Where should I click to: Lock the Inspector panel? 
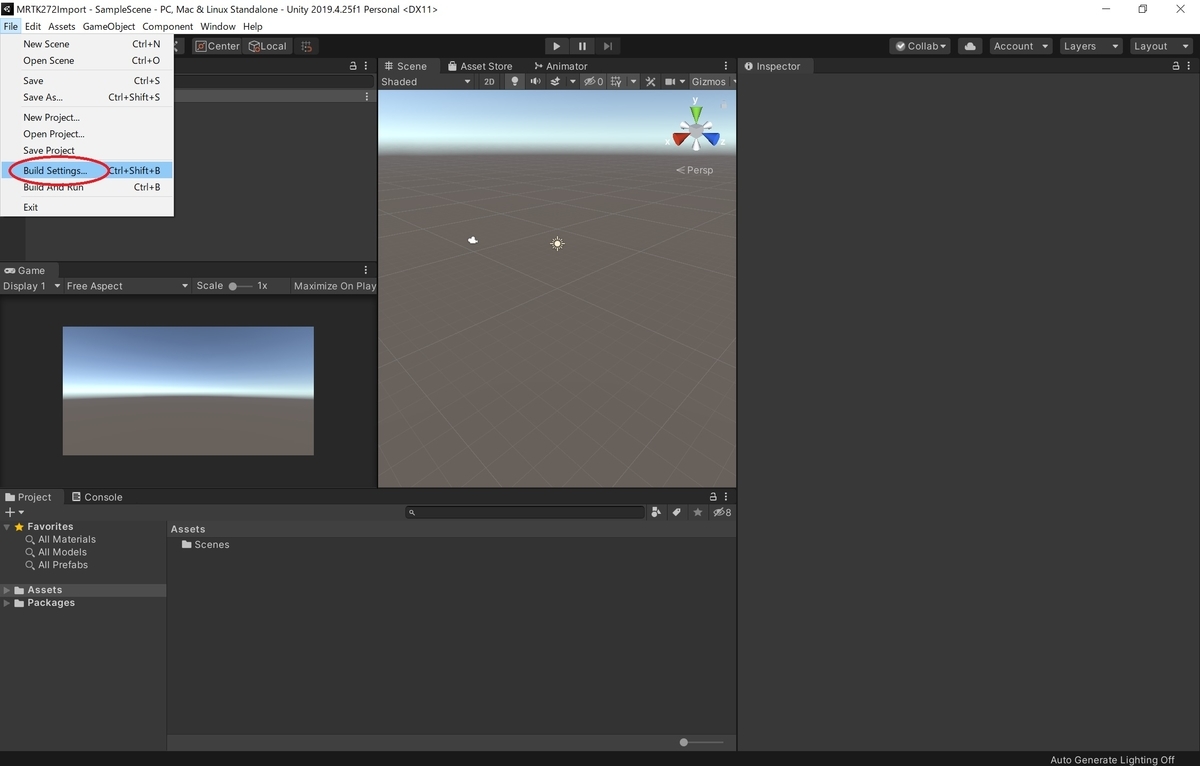pyautogui.click(x=1176, y=66)
